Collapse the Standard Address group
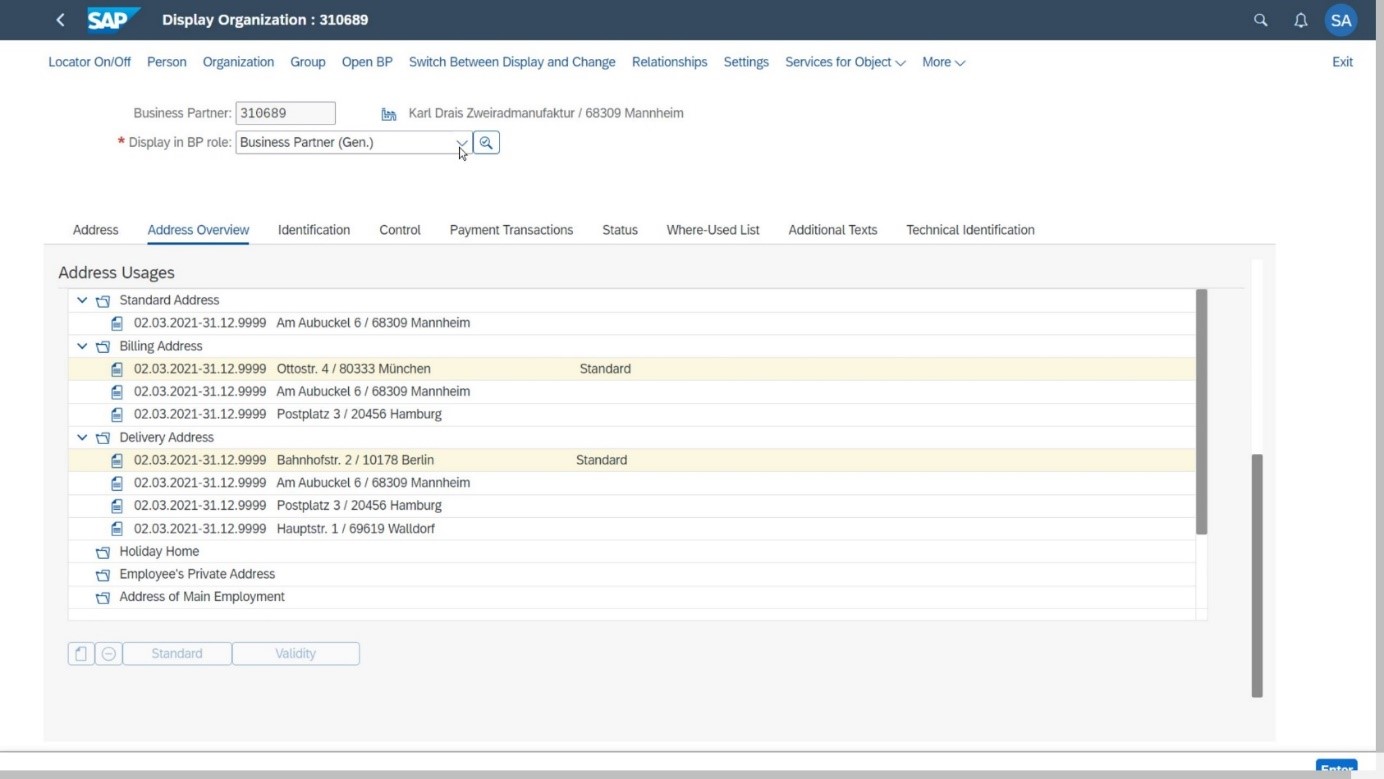The width and height of the screenshot is (1384, 779). click(x=81, y=299)
